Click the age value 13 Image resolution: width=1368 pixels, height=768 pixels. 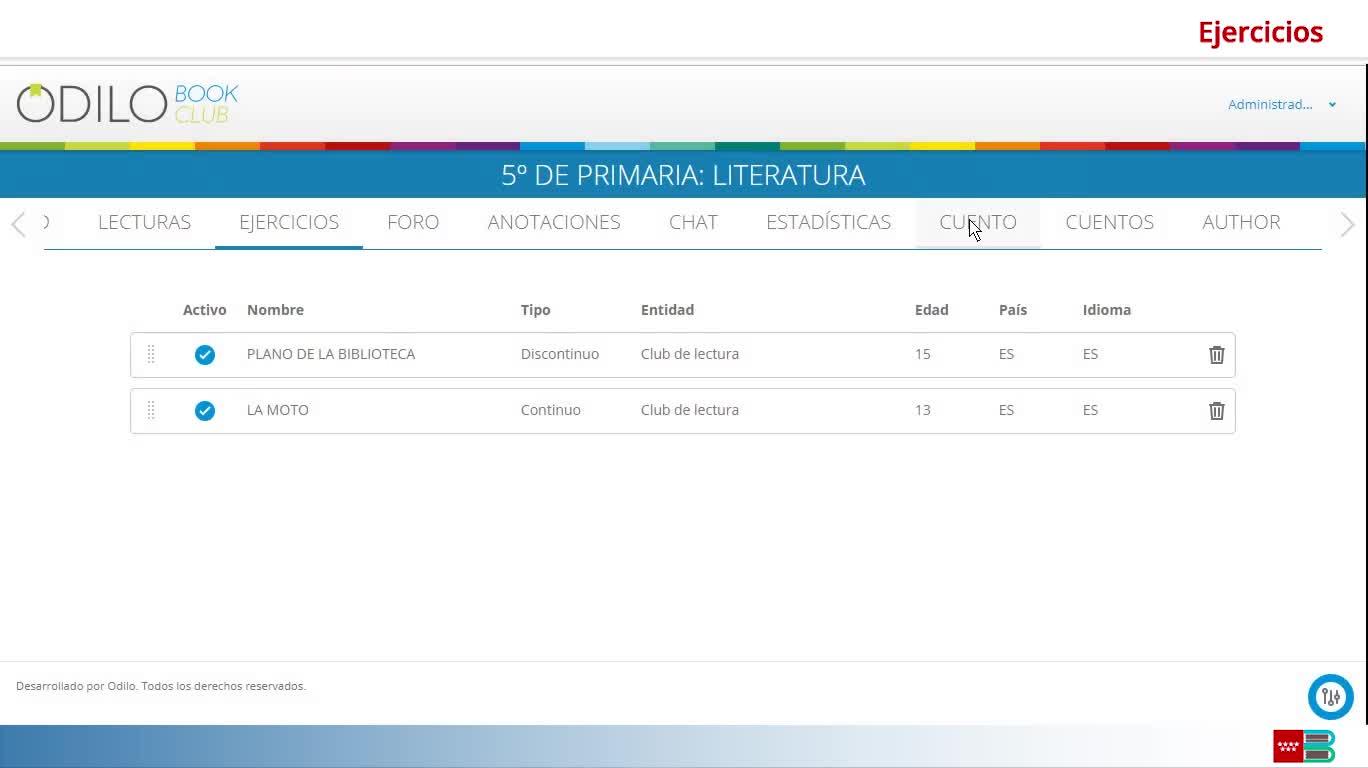922,410
